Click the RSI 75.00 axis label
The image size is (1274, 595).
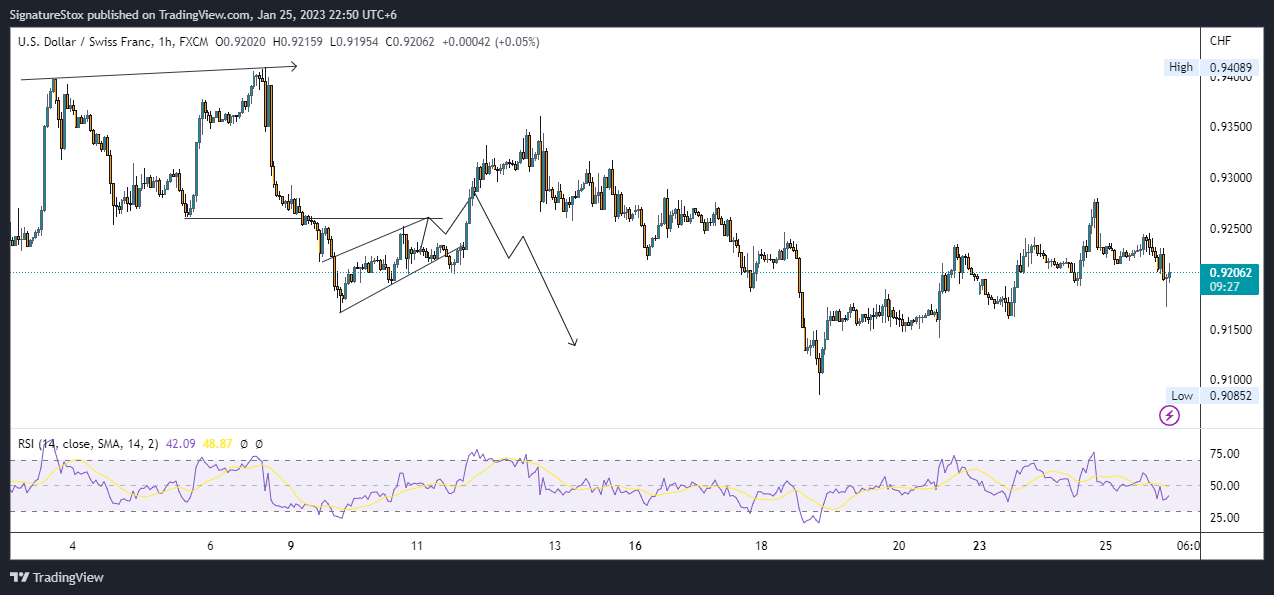click(1224, 454)
